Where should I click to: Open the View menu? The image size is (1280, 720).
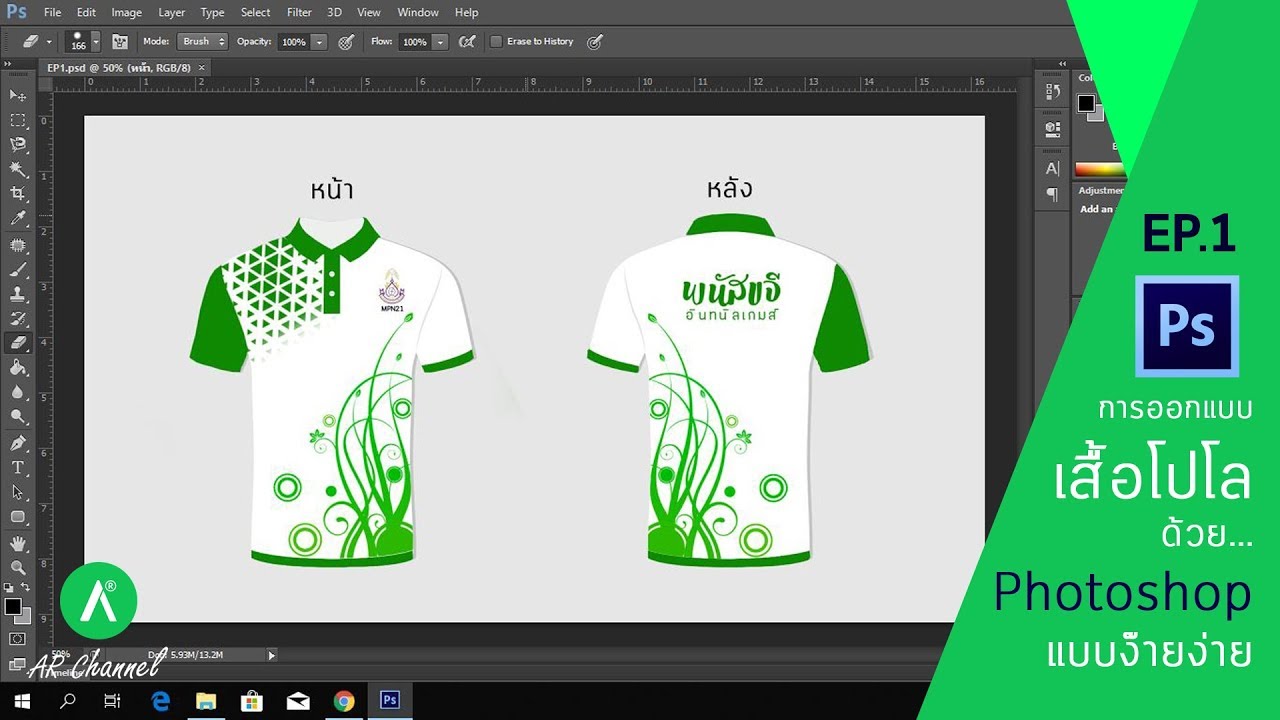369,12
